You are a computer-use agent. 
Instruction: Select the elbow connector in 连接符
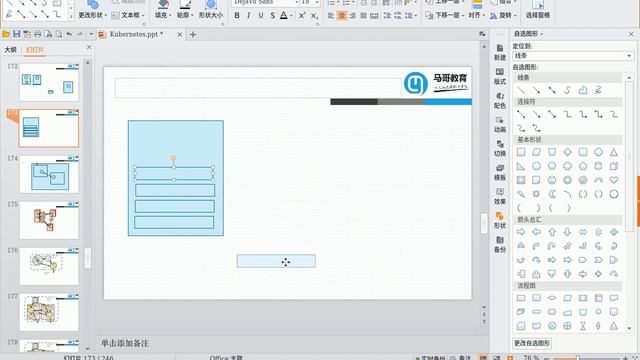[x=567, y=115]
